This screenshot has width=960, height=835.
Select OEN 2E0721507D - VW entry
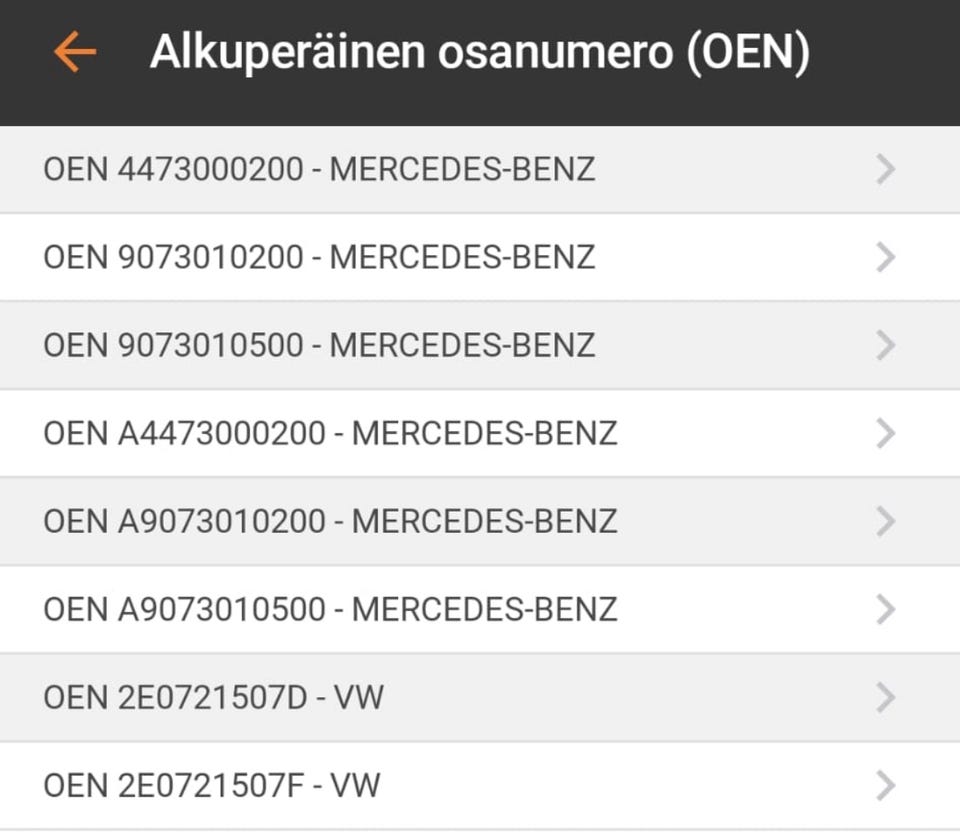pyautogui.click(x=213, y=698)
